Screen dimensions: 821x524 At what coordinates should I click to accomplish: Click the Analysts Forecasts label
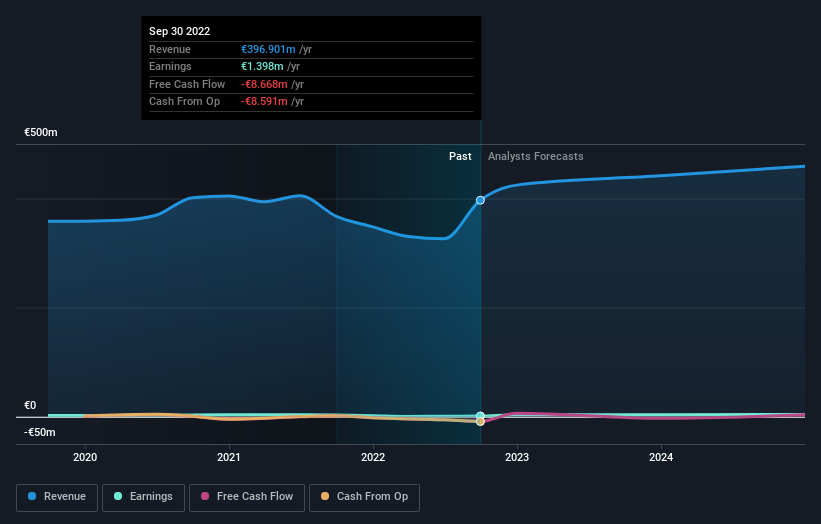tap(536, 157)
